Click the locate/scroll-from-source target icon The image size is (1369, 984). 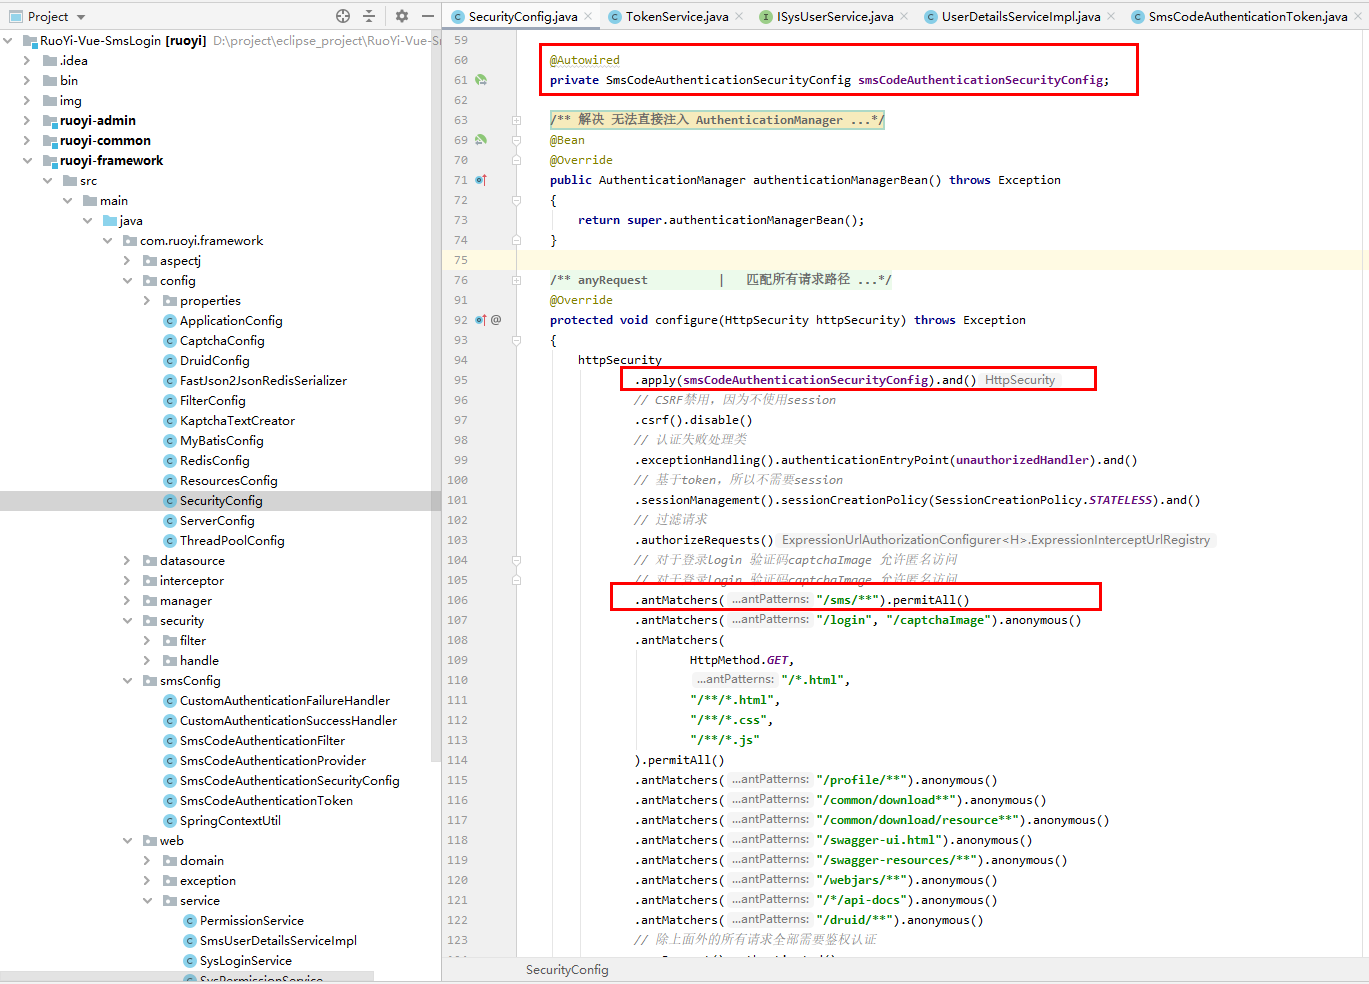coord(343,16)
